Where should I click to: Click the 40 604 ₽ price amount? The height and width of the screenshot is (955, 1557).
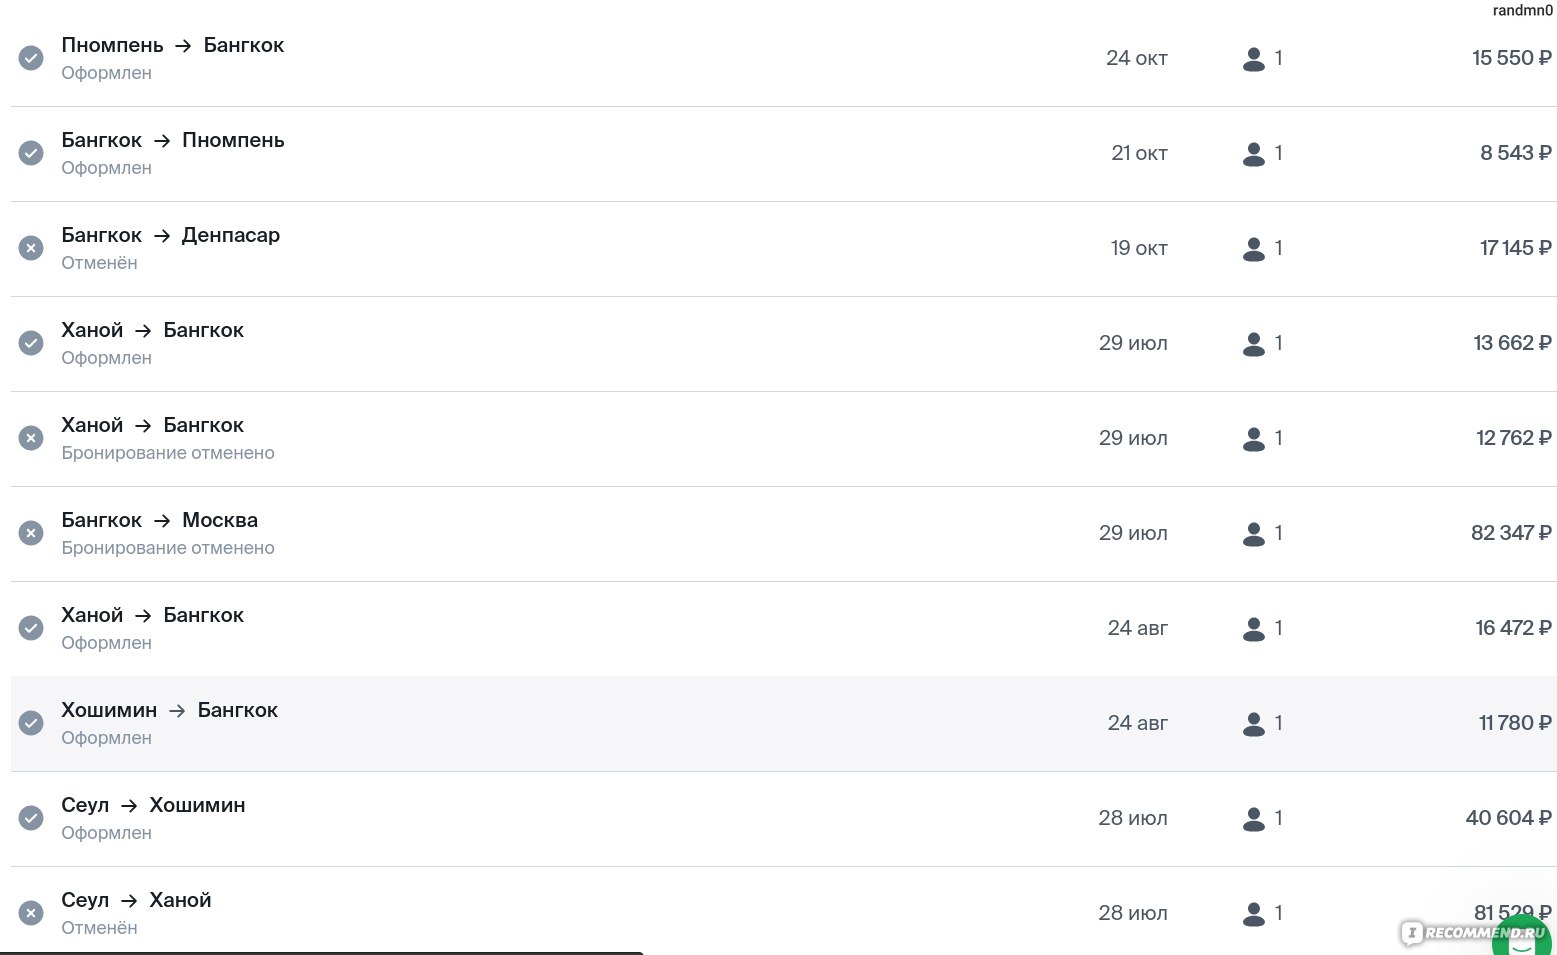[x=1508, y=818]
